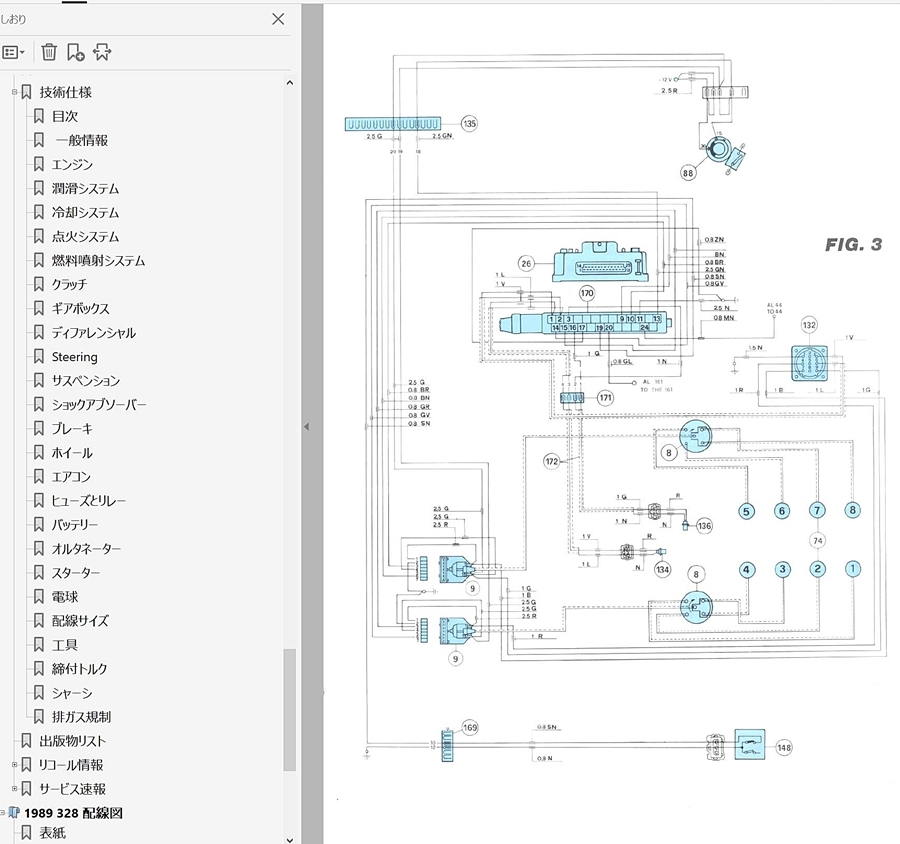This screenshot has height=844, width=900.
Task: Open the 出版物リスト bookmark
Action: tap(73, 741)
